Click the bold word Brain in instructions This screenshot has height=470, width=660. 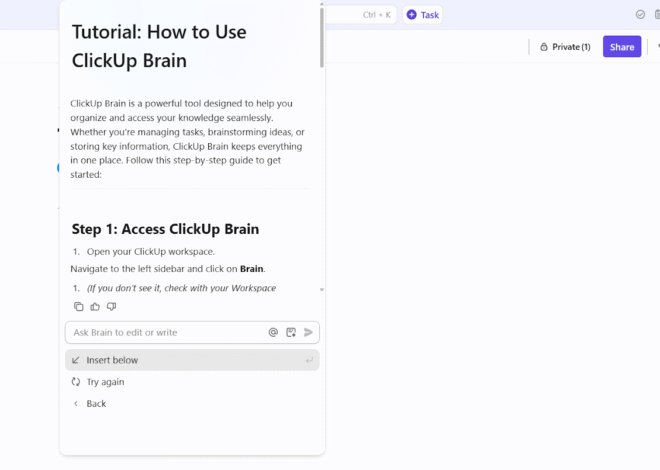tap(252, 269)
